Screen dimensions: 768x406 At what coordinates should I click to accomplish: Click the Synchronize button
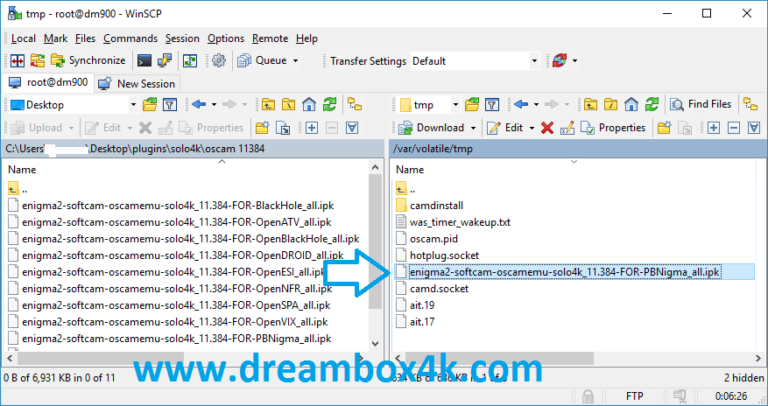88,61
